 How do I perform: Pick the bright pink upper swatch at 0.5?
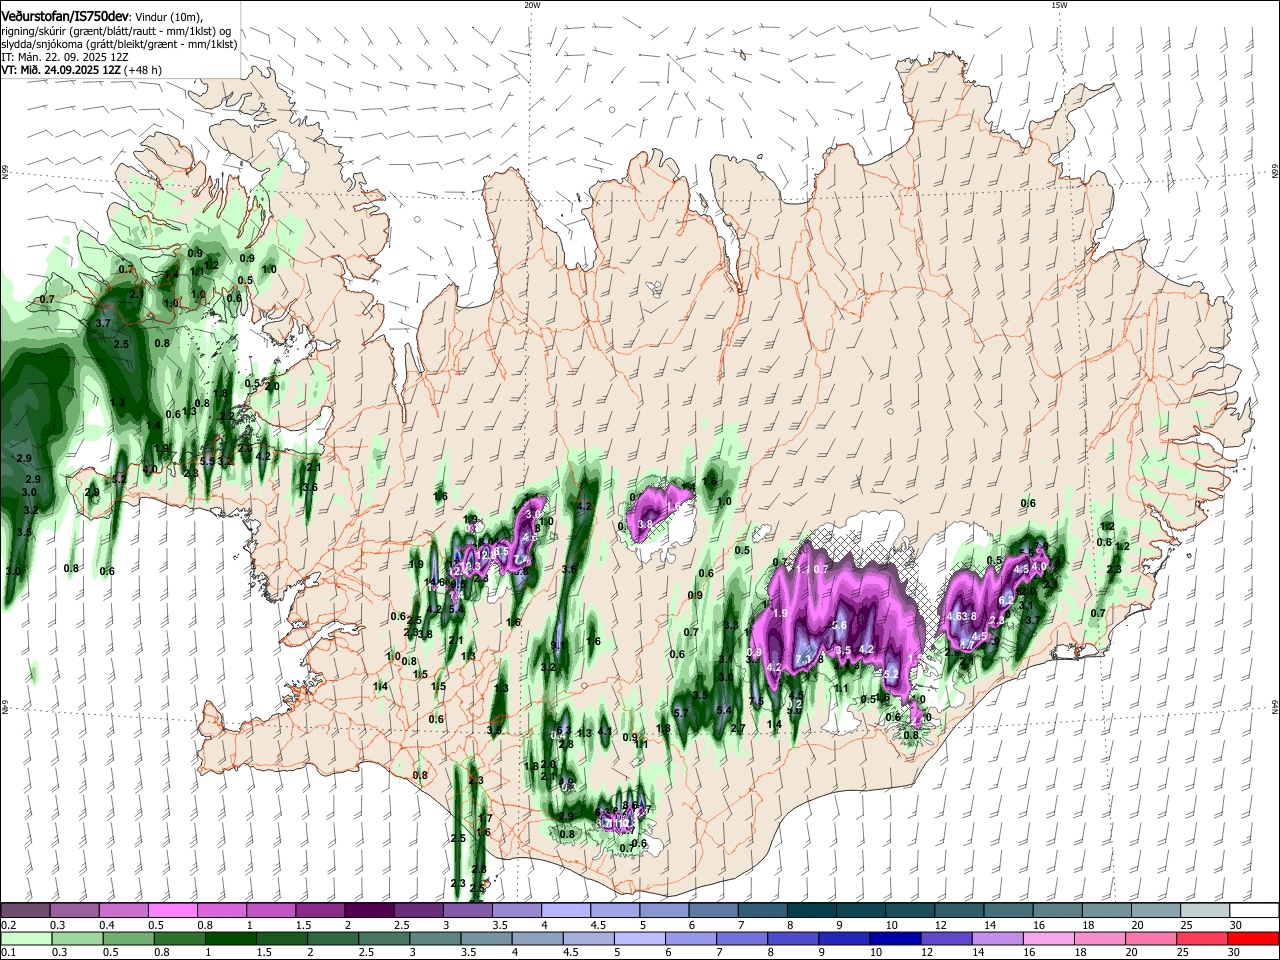click(x=172, y=911)
